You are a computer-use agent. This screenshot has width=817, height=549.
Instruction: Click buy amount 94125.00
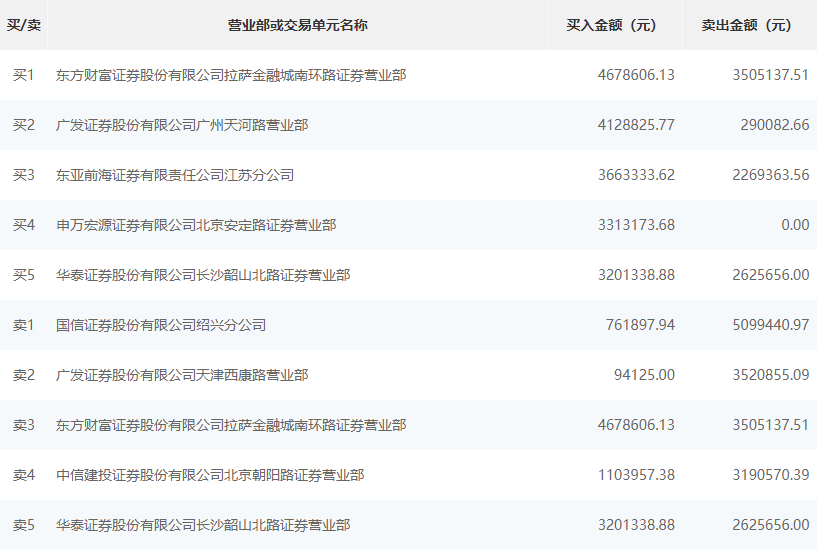tap(644, 375)
